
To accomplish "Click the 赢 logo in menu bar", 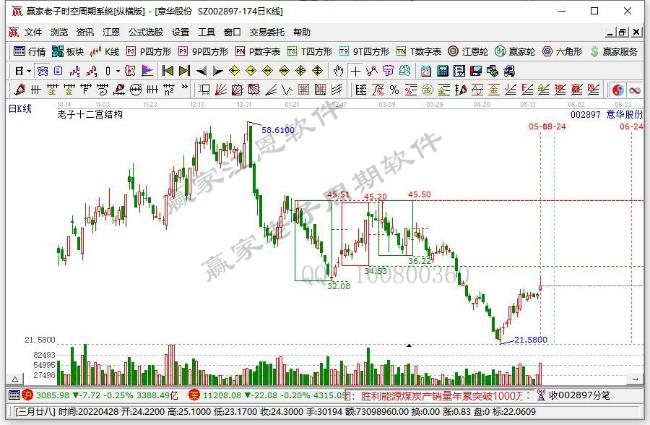I will pos(14,32).
